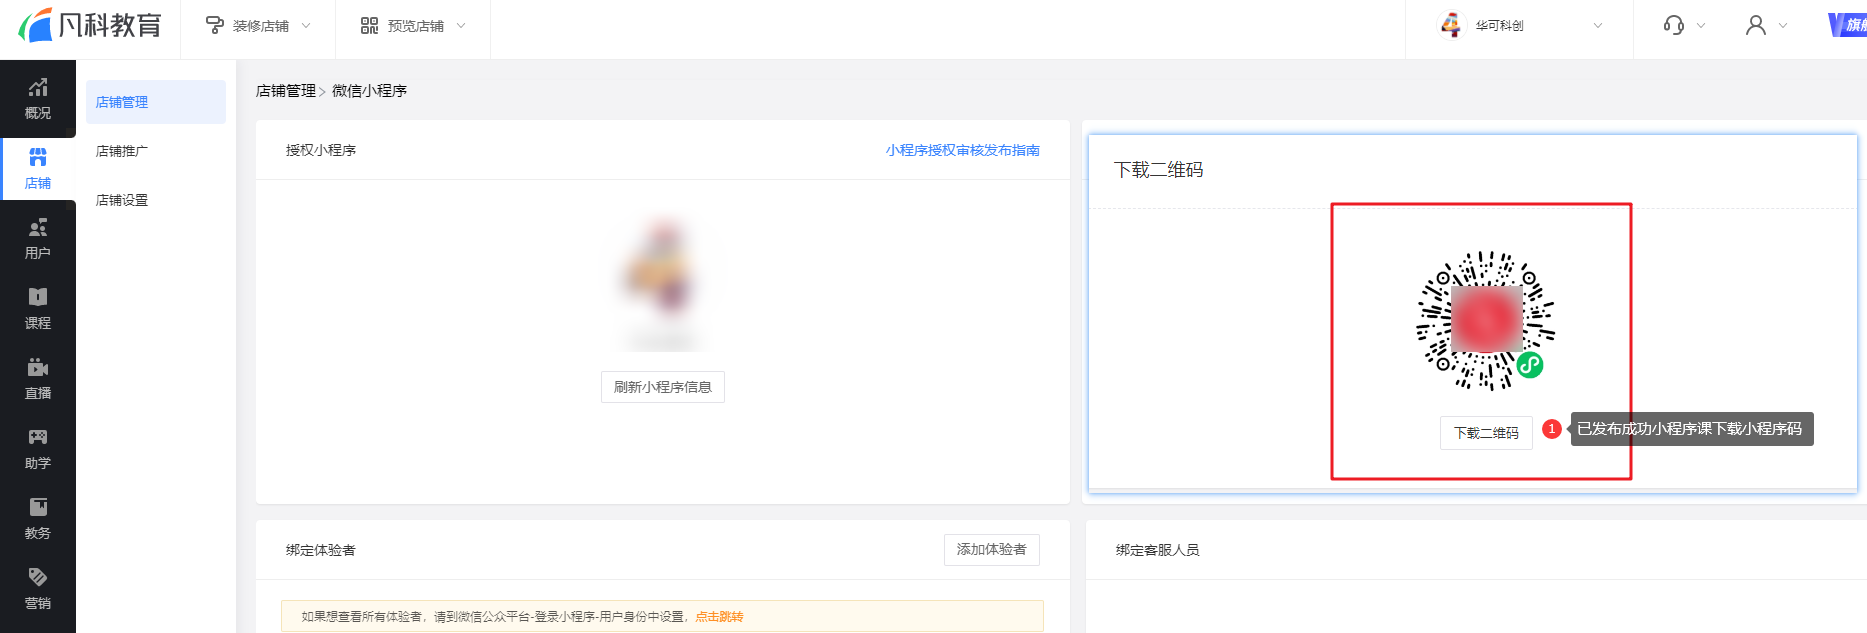The height and width of the screenshot is (633, 1867).
Task: Click the 下载二维码 button
Action: pyautogui.click(x=1486, y=433)
